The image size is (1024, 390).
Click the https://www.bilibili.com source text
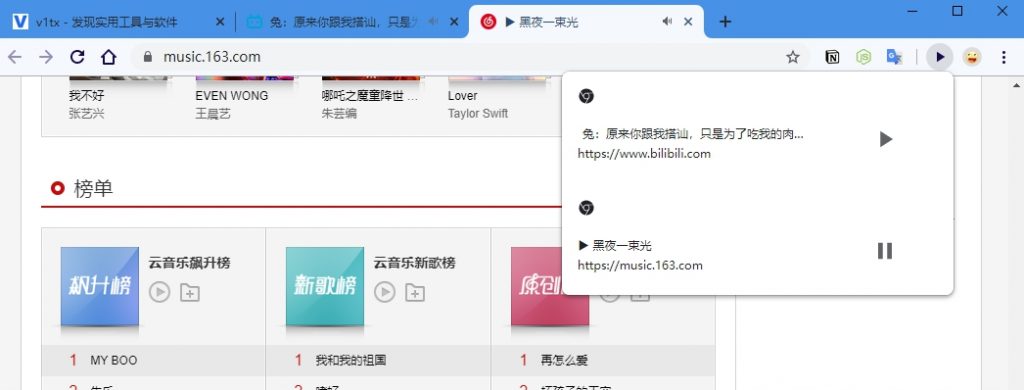tap(644, 154)
